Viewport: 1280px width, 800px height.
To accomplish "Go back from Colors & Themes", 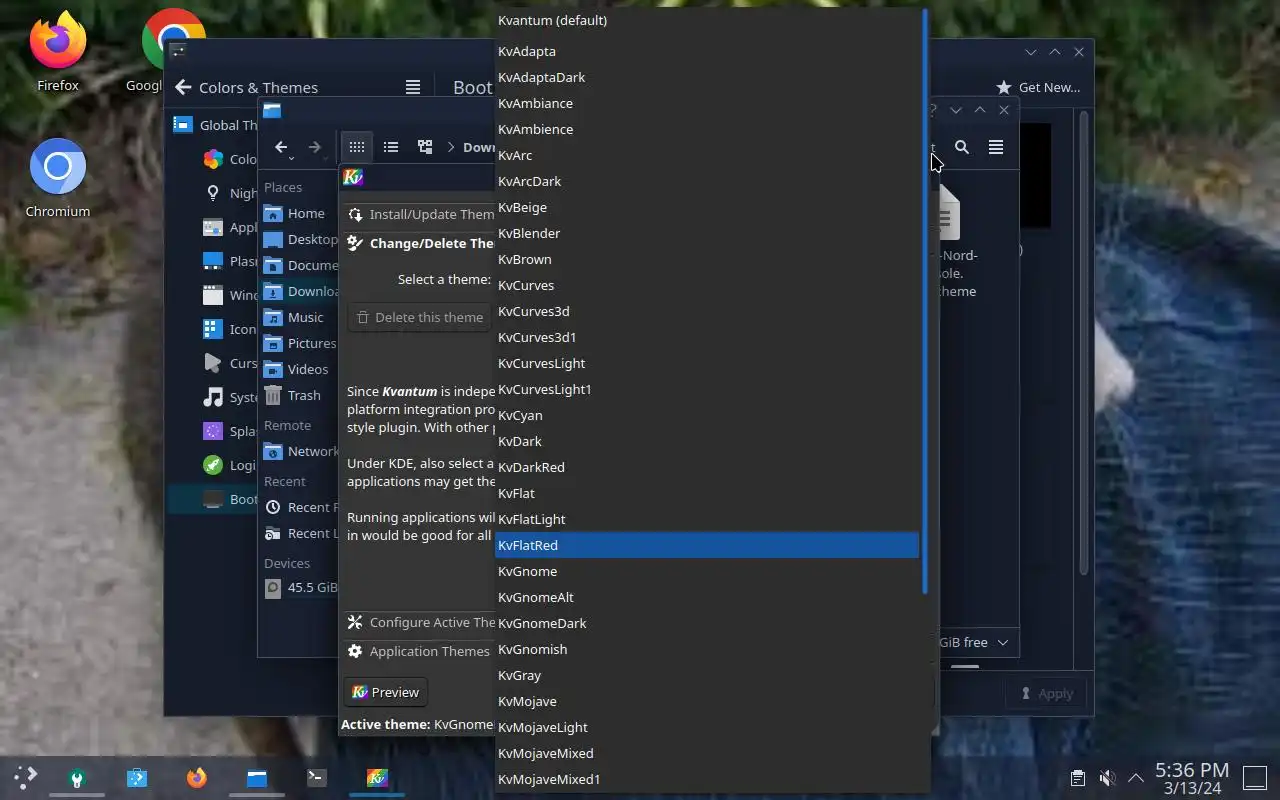I will 183,87.
